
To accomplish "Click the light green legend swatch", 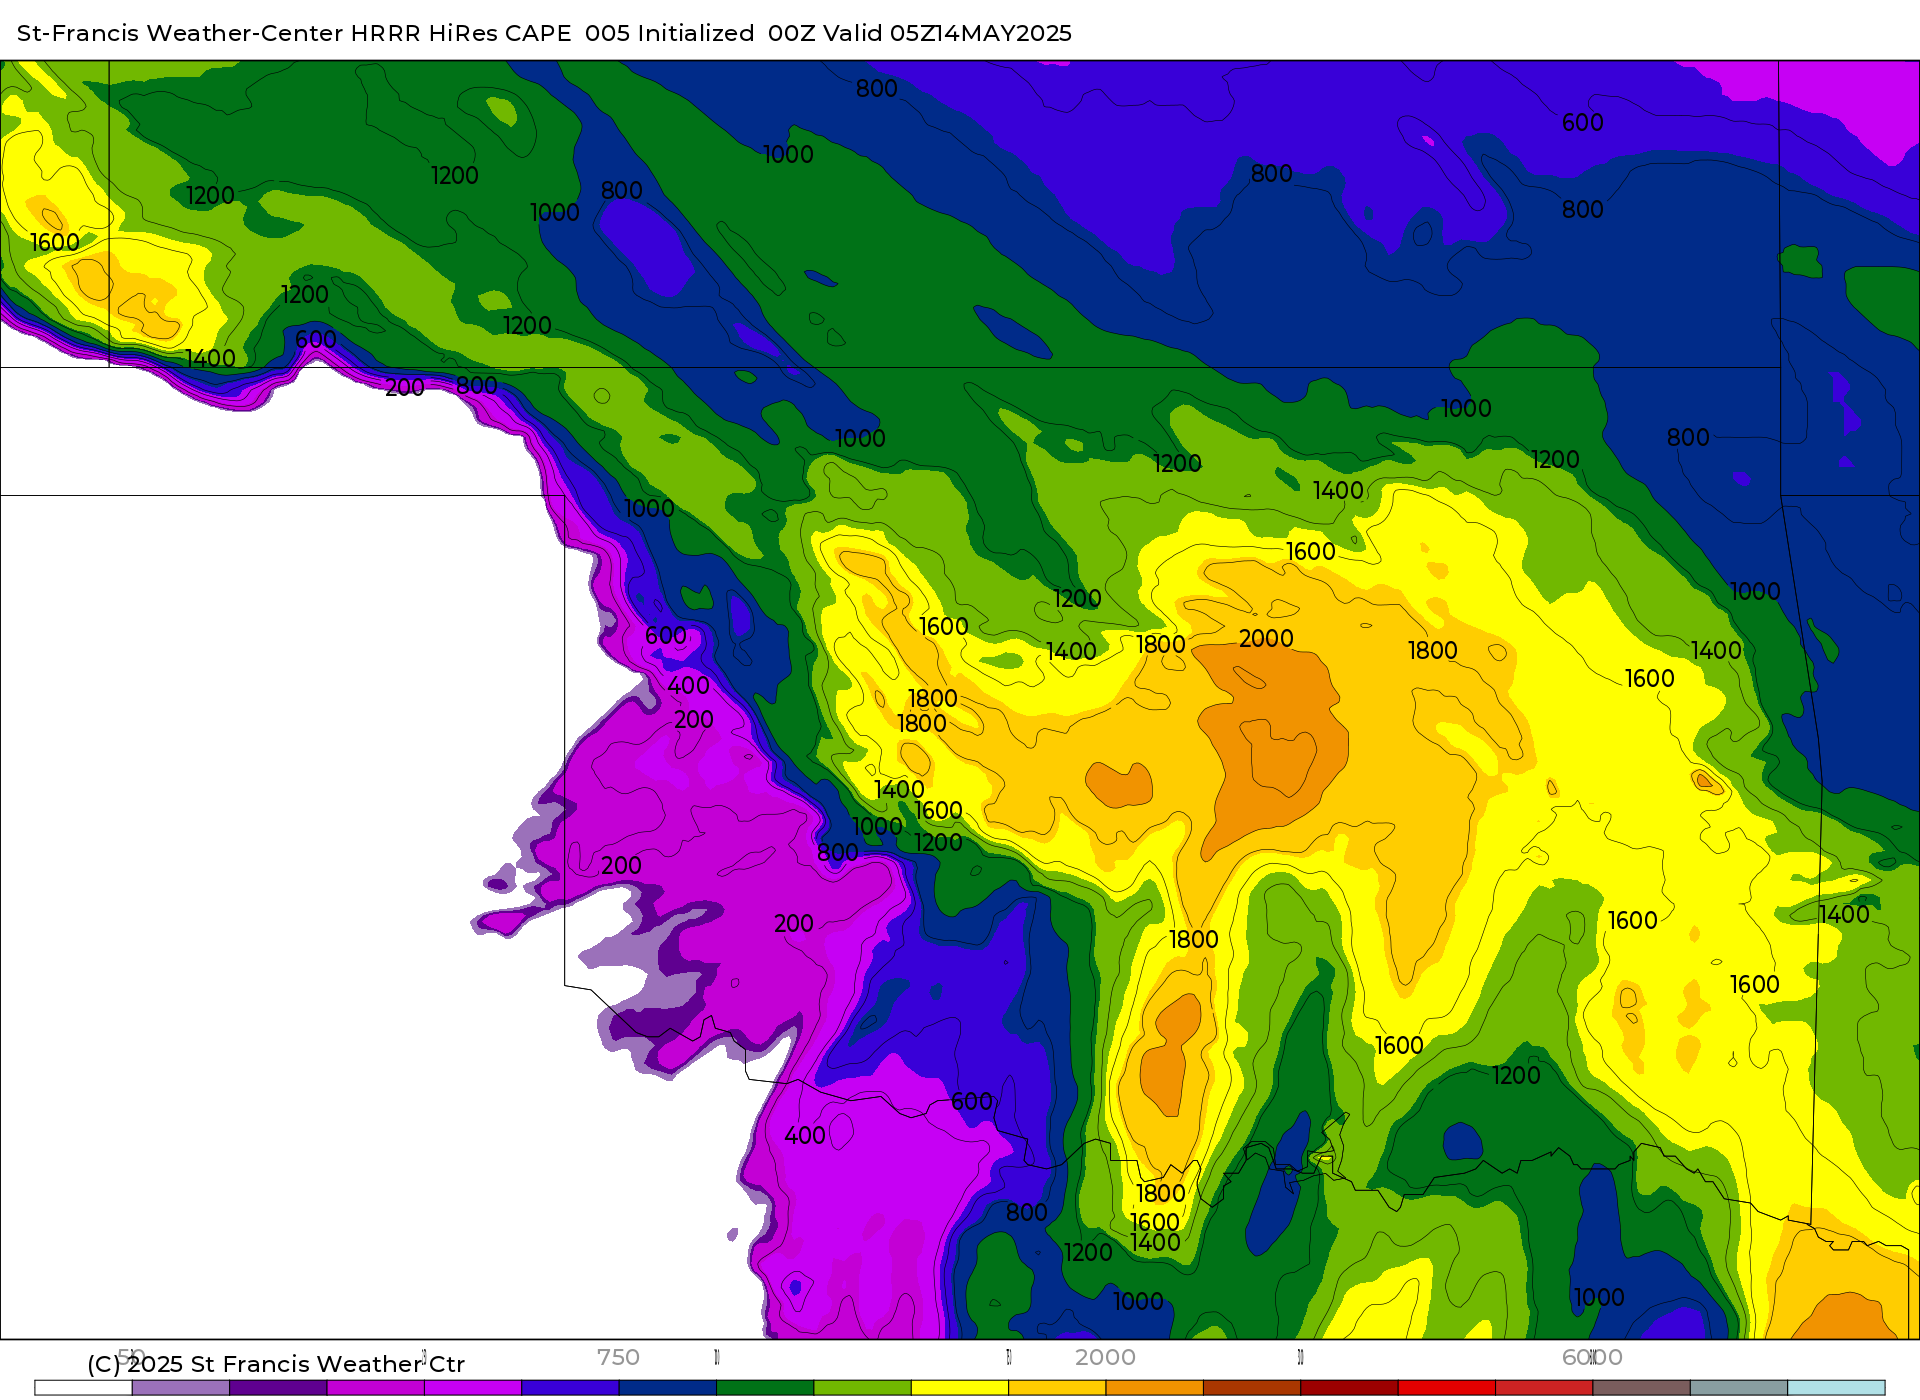I will coord(863,1388).
